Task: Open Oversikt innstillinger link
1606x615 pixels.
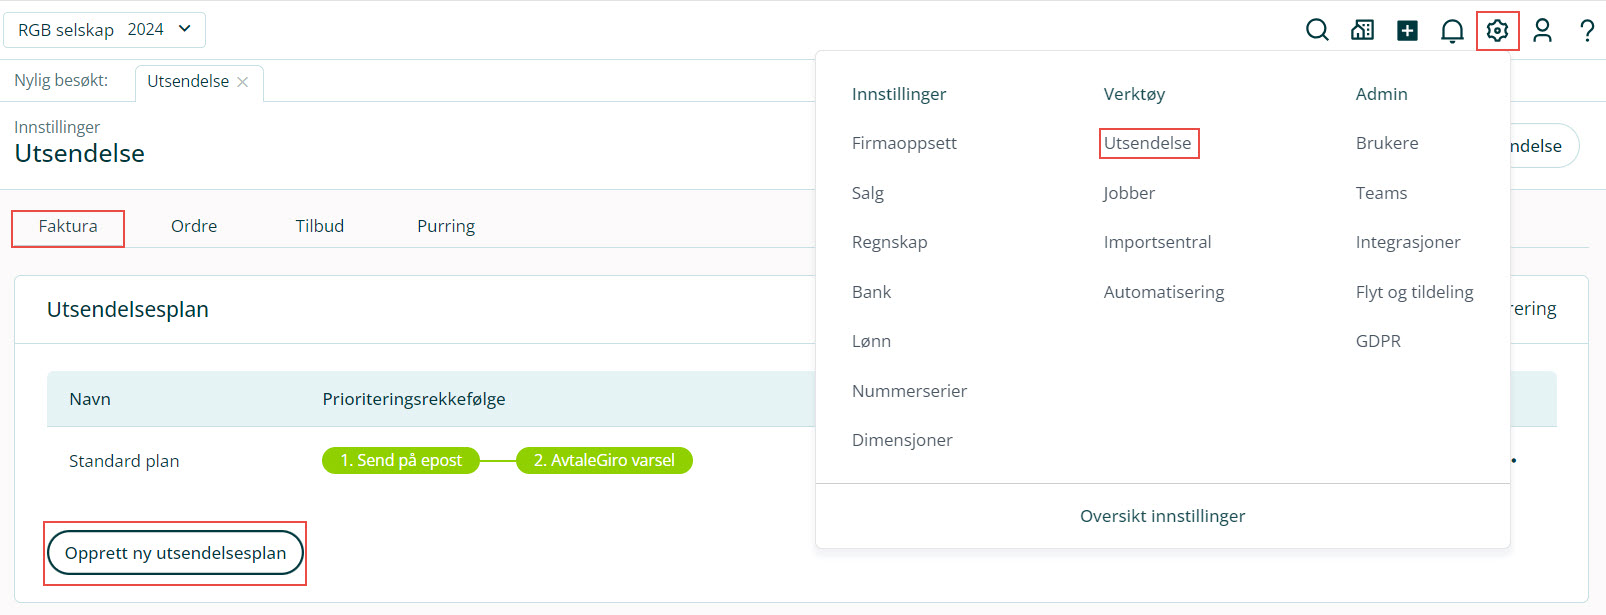Action: [1162, 516]
